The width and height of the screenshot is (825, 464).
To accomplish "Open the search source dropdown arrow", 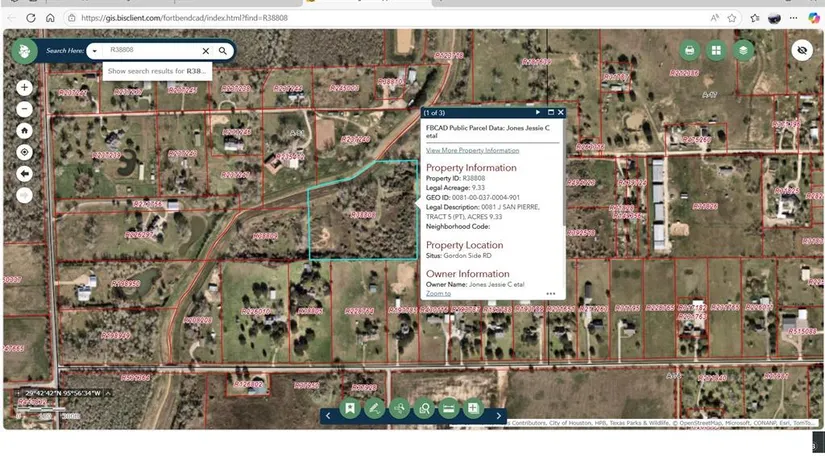I will pos(94,50).
